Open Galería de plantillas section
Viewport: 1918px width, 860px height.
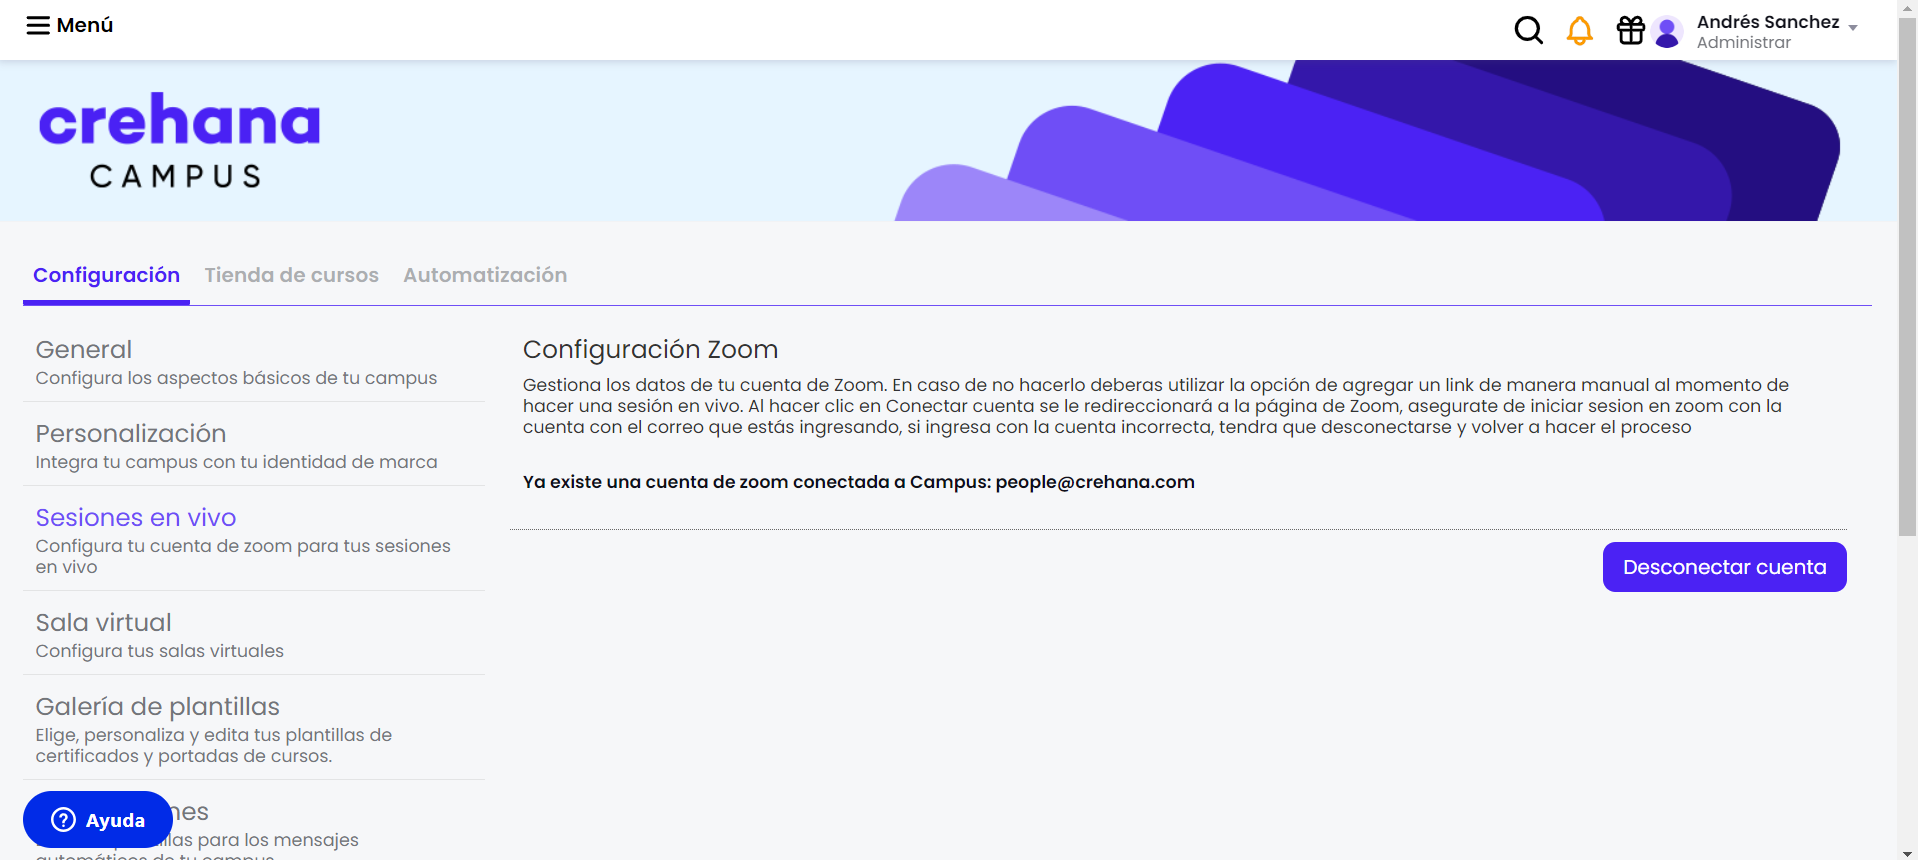coord(254,729)
